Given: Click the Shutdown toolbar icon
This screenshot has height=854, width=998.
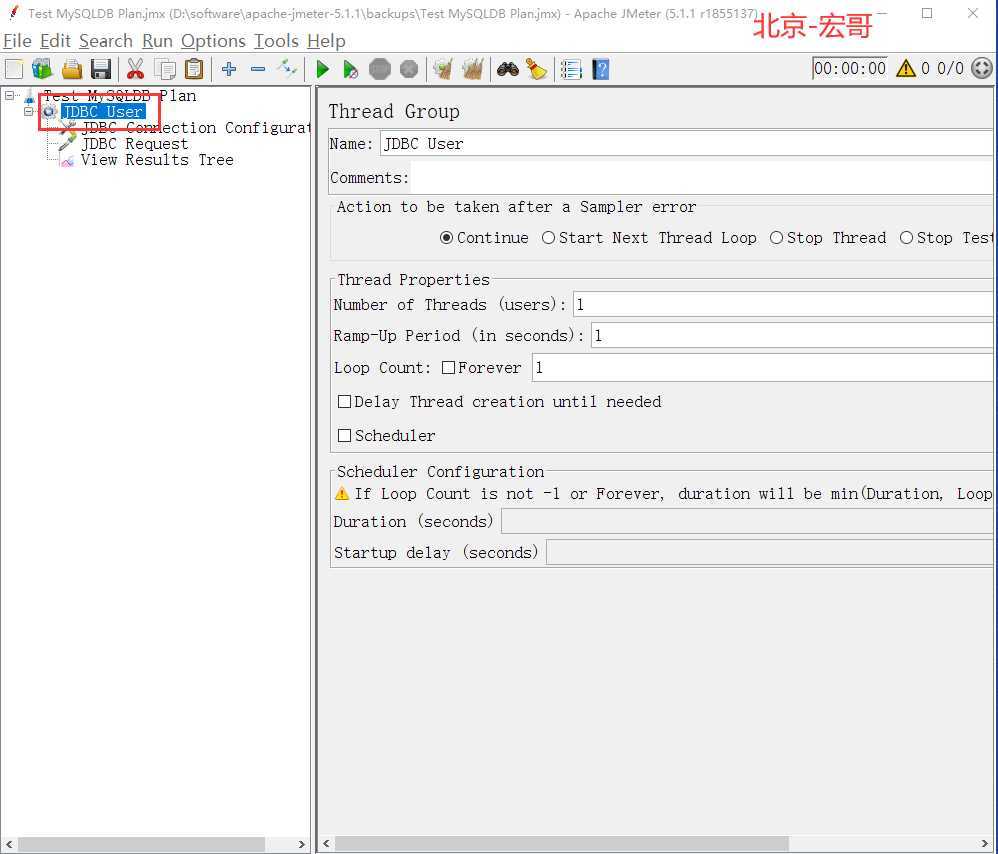Looking at the screenshot, I should pyautogui.click(x=409, y=69).
